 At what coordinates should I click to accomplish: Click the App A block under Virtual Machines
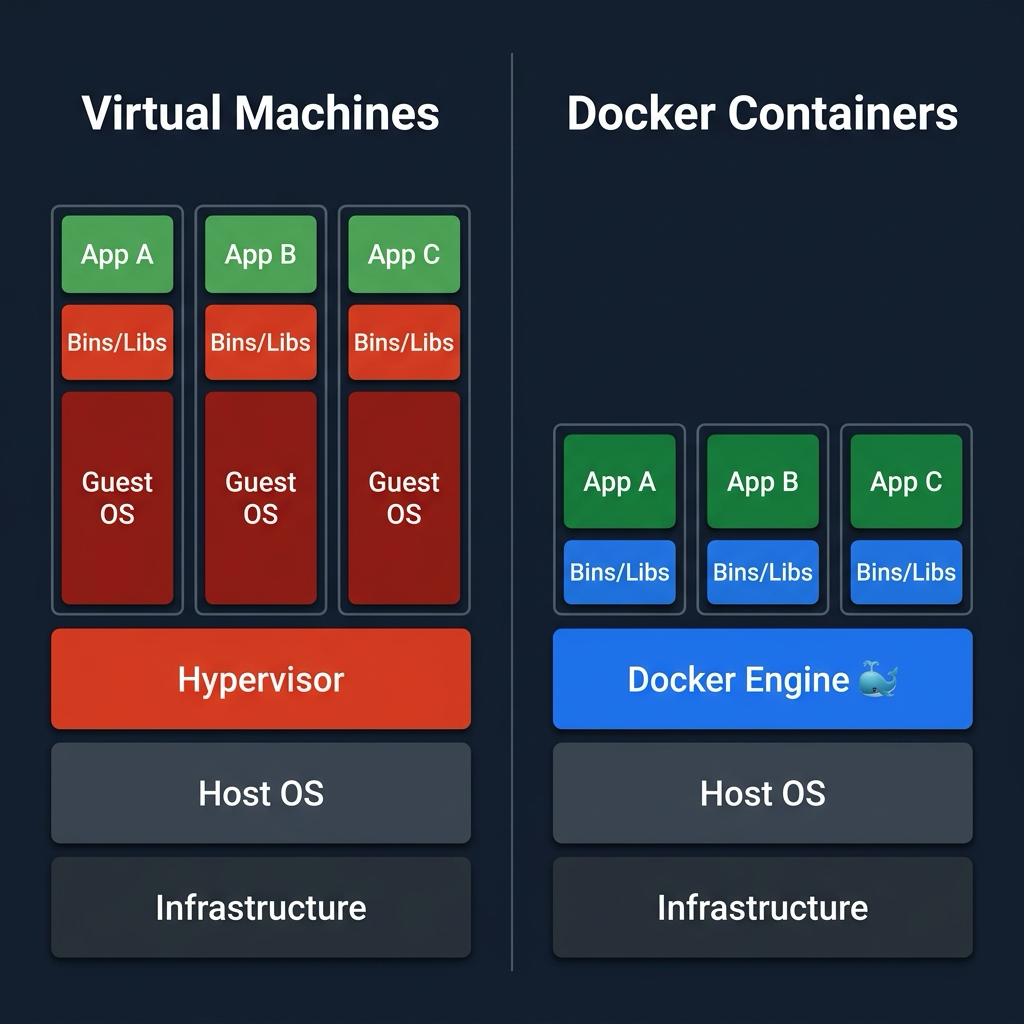pyautogui.click(x=118, y=254)
